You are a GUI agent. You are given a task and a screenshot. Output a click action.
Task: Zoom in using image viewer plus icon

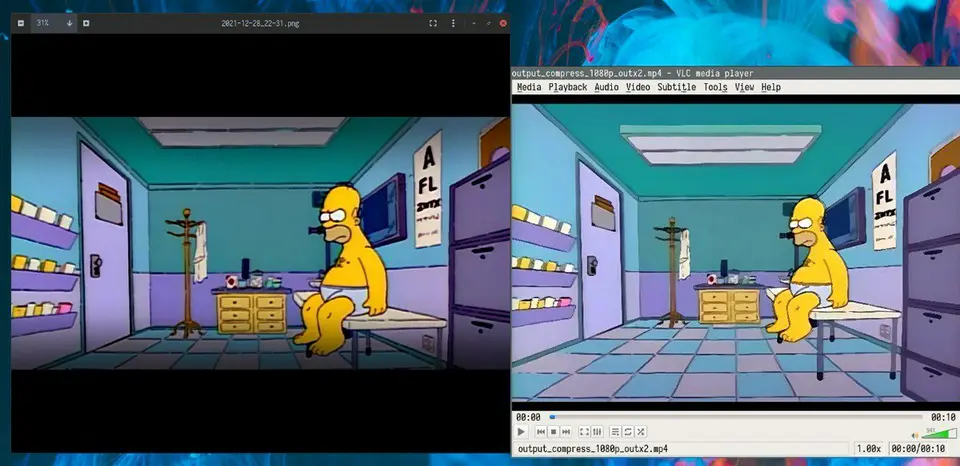click(x=86, y=23)
